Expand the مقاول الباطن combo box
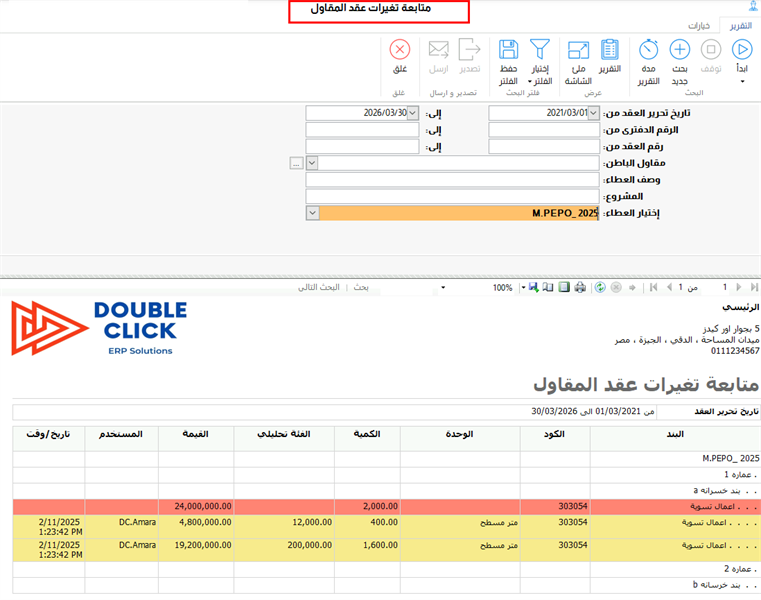Screen dimensions: 761x600 [312, 163]
